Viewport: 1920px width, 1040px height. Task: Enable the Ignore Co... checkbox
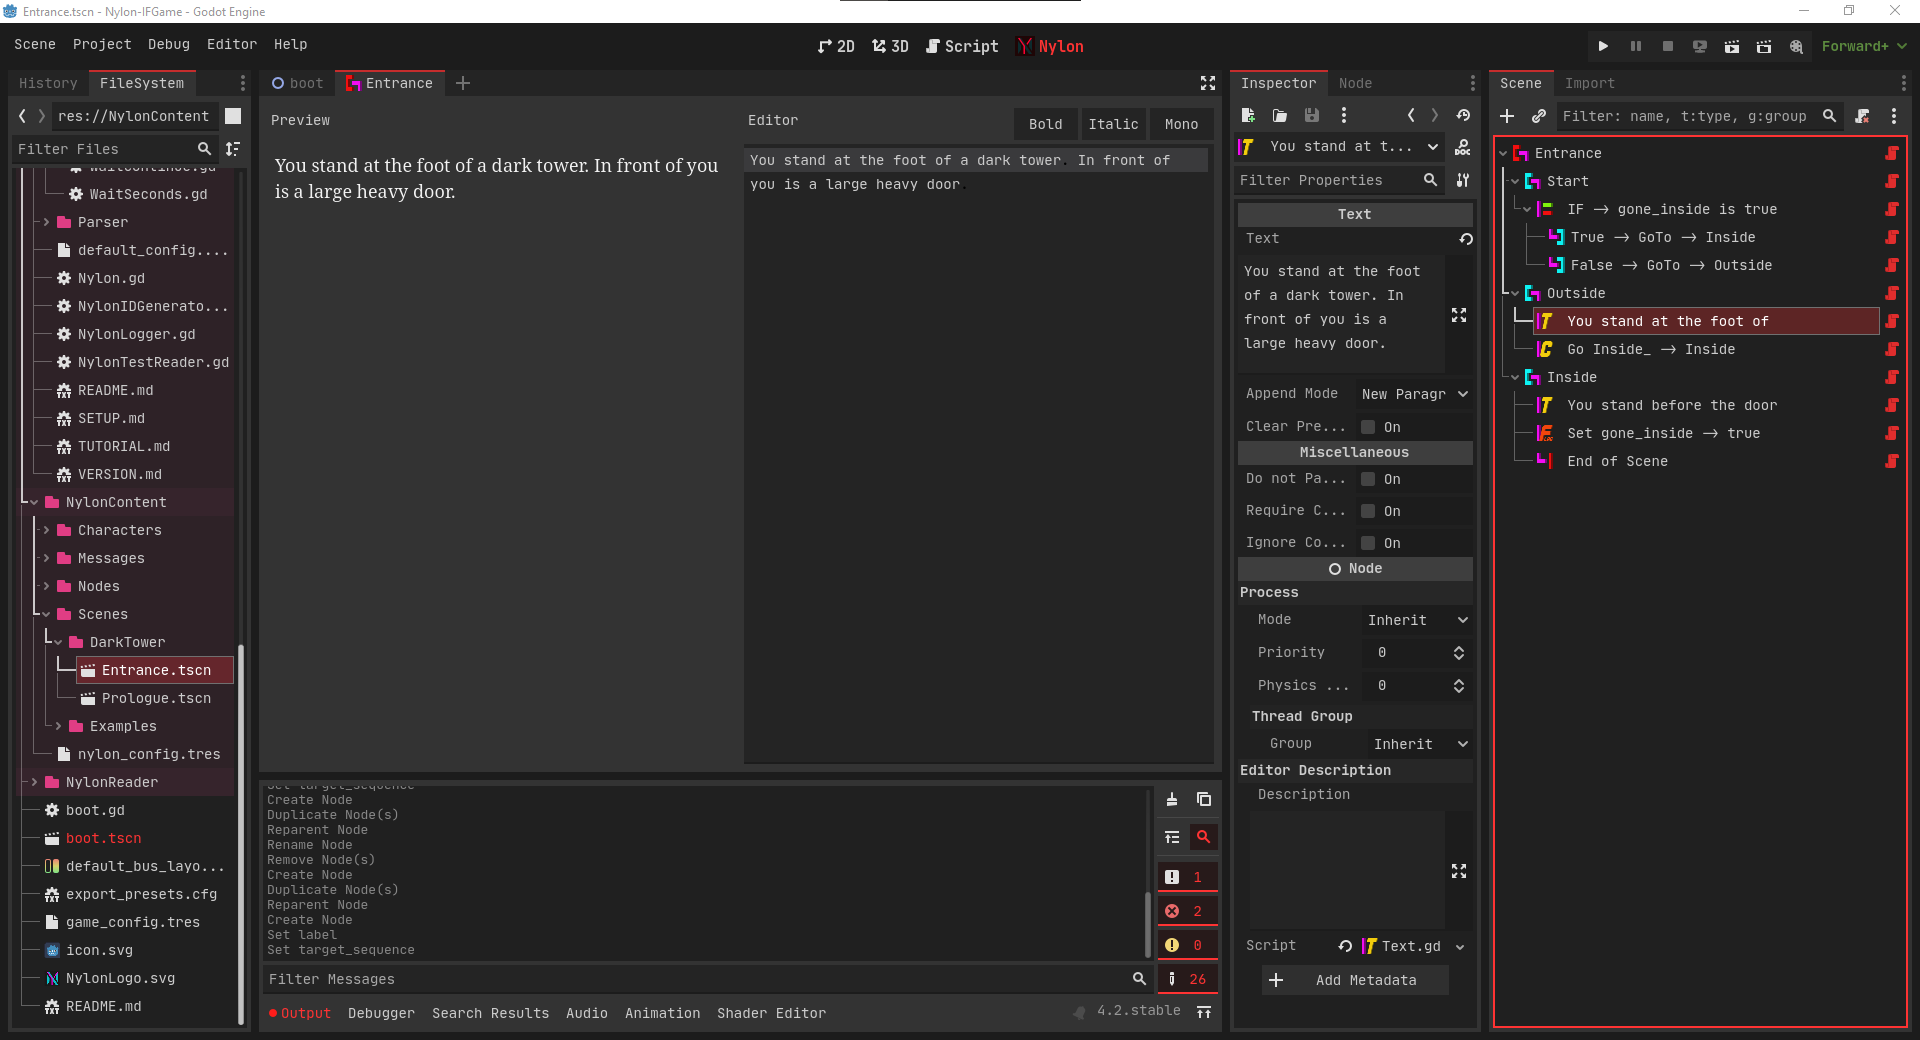1368,543
